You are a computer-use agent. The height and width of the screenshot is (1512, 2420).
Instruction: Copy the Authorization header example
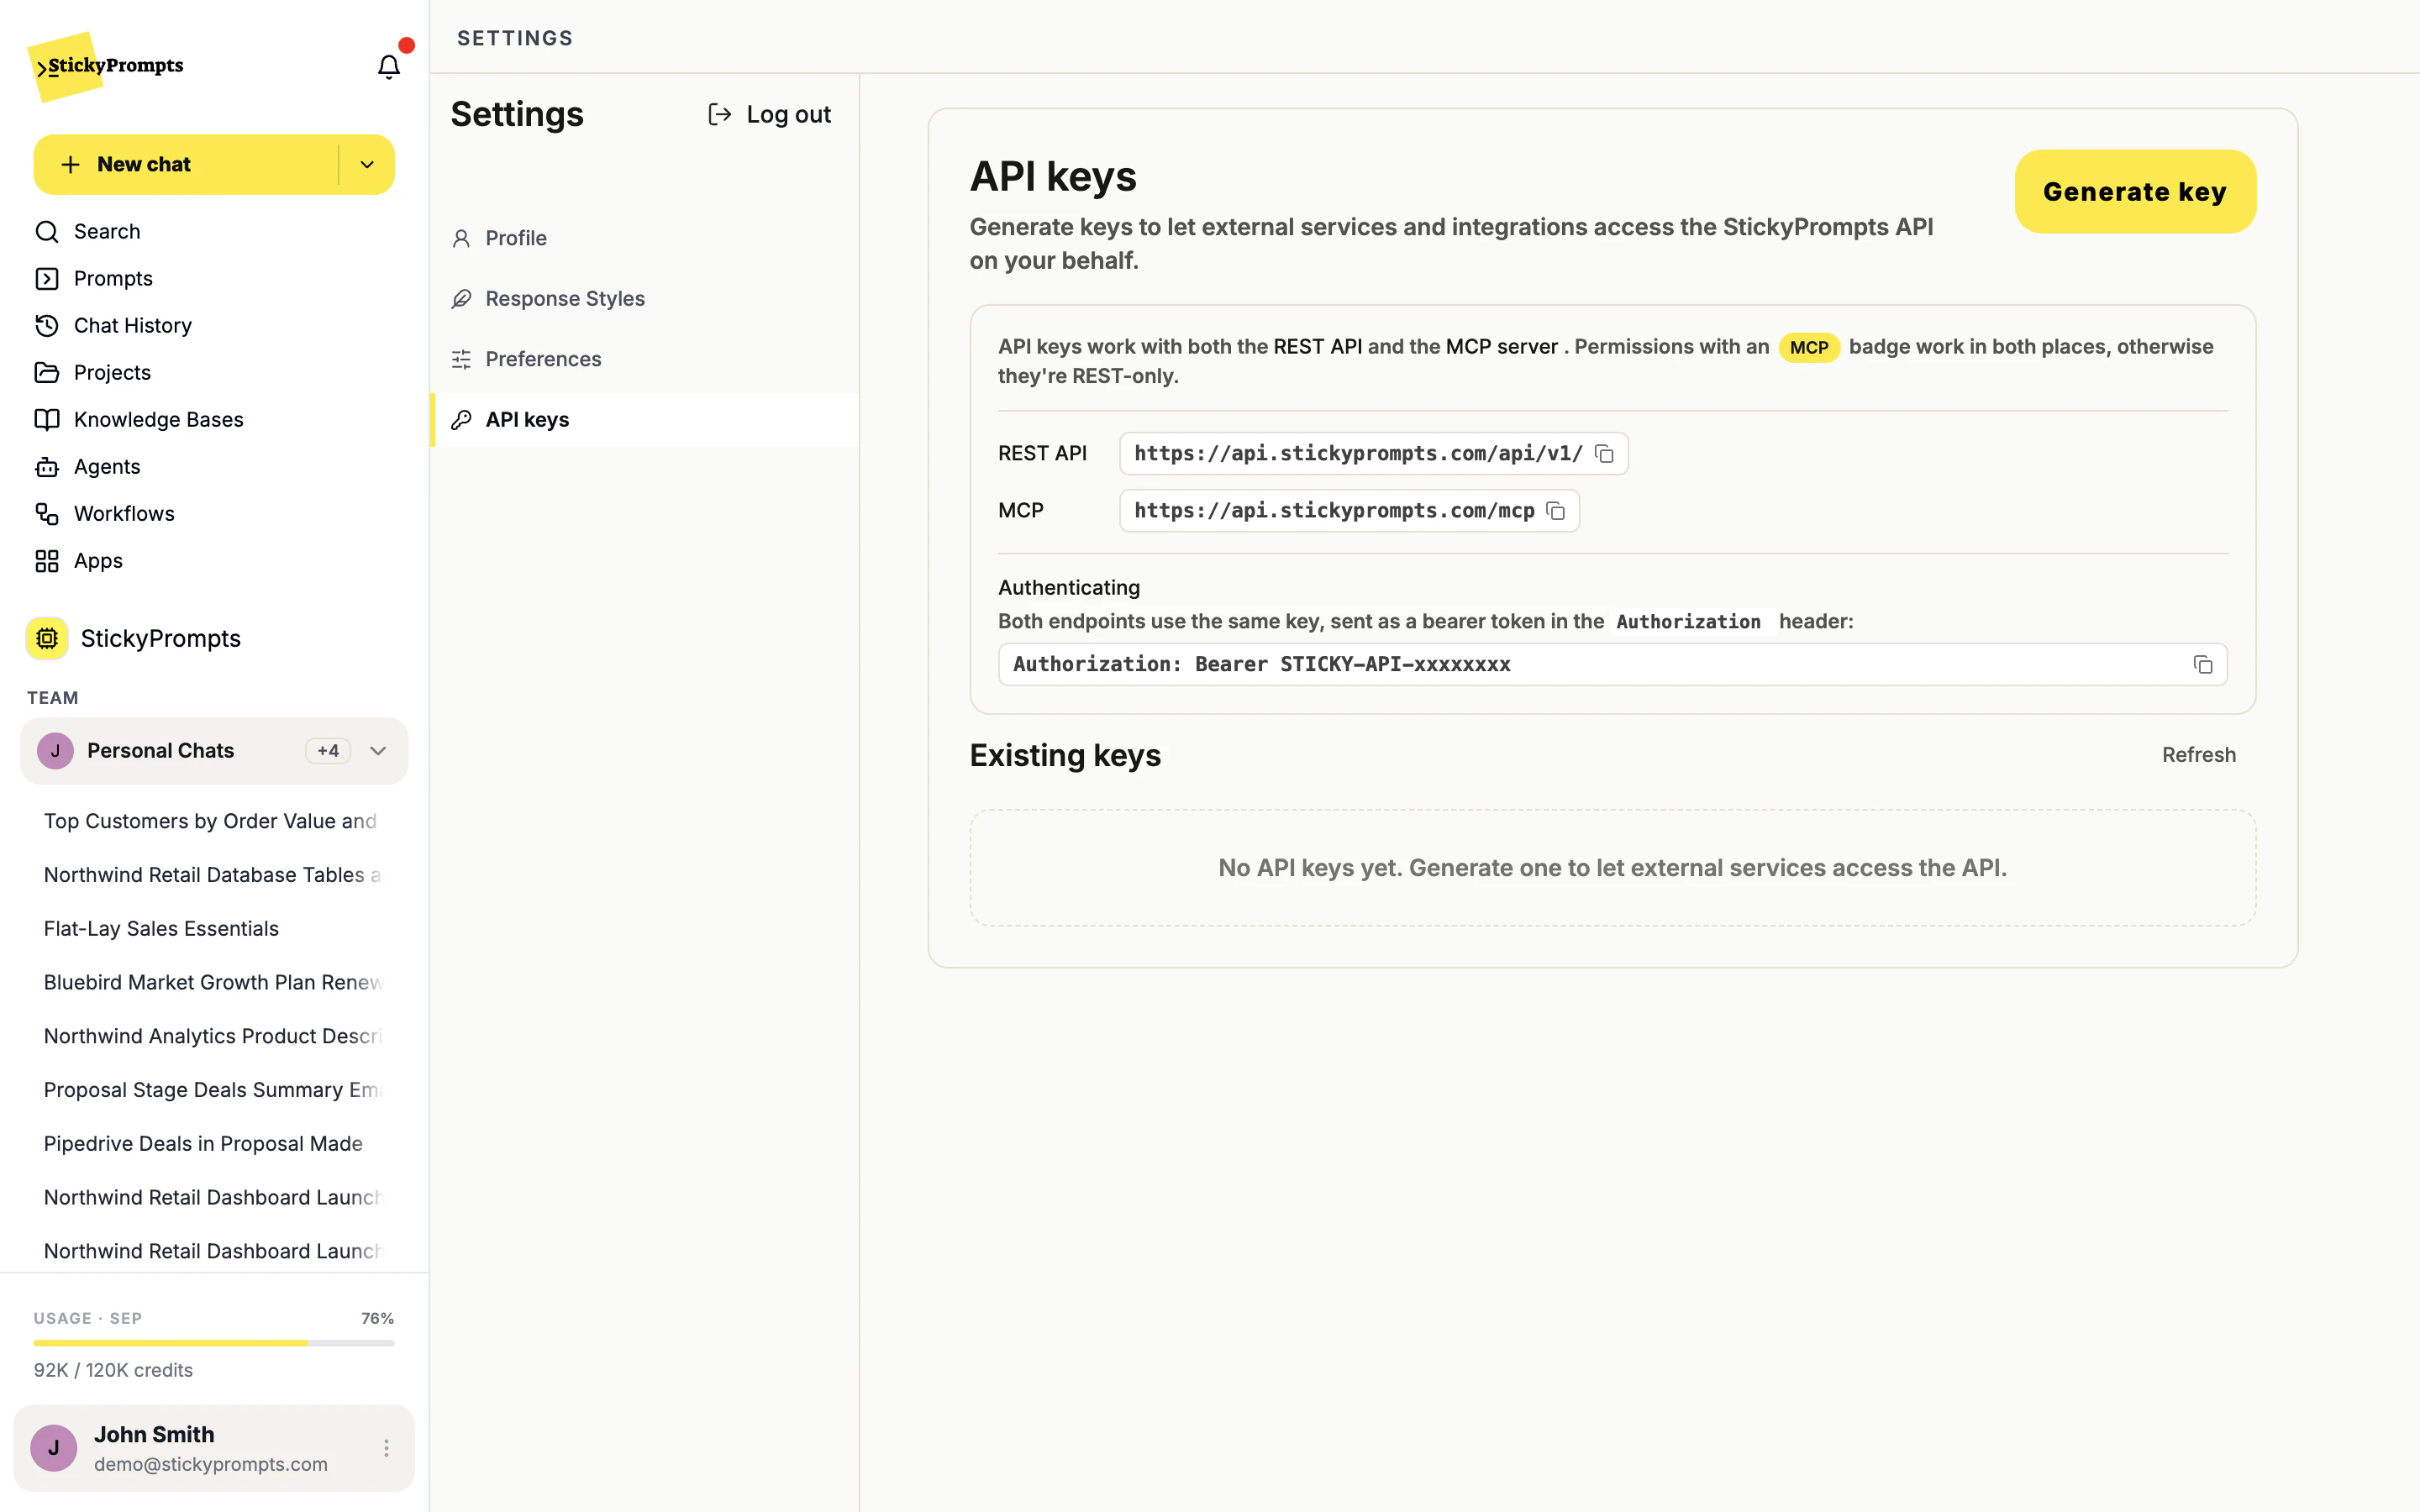2202,665
